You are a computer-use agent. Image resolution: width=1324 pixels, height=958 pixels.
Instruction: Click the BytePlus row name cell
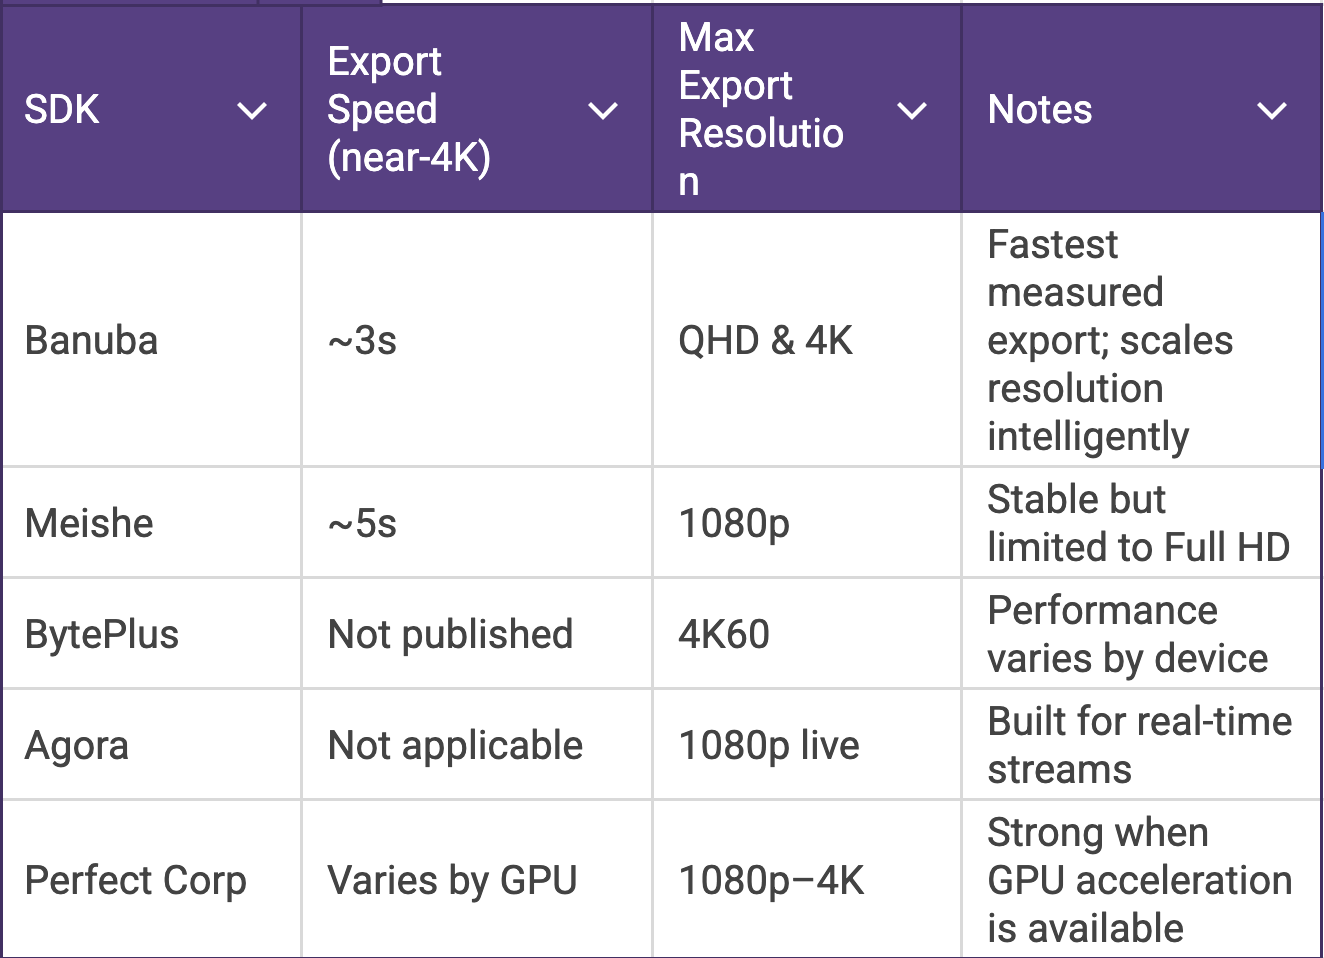pos(102,635)
